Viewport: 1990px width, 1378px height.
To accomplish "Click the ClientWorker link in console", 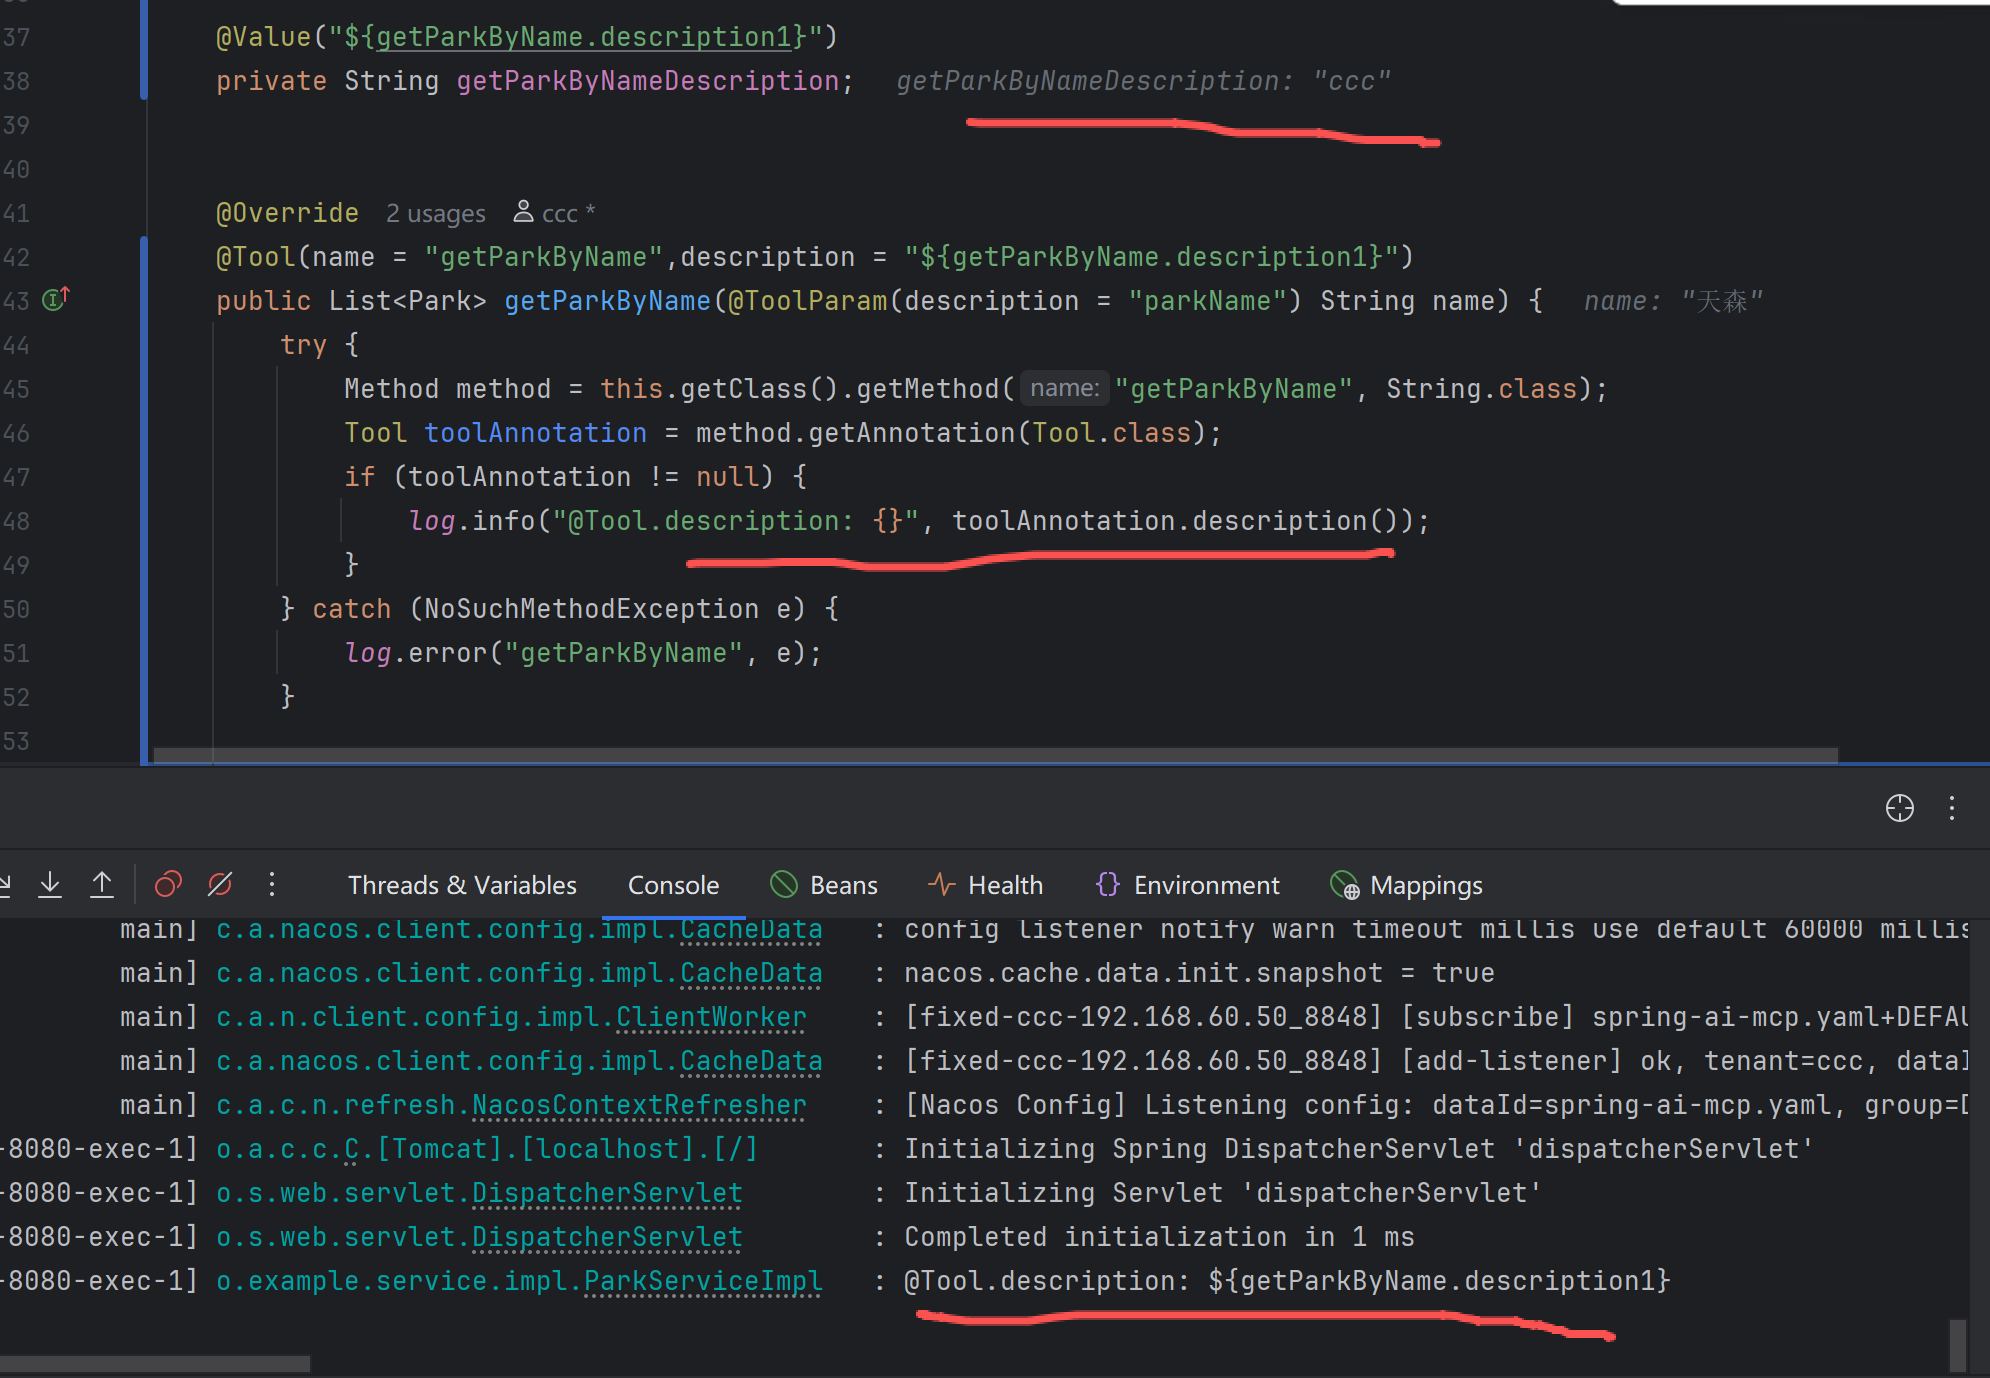I will pos(711,1017).
